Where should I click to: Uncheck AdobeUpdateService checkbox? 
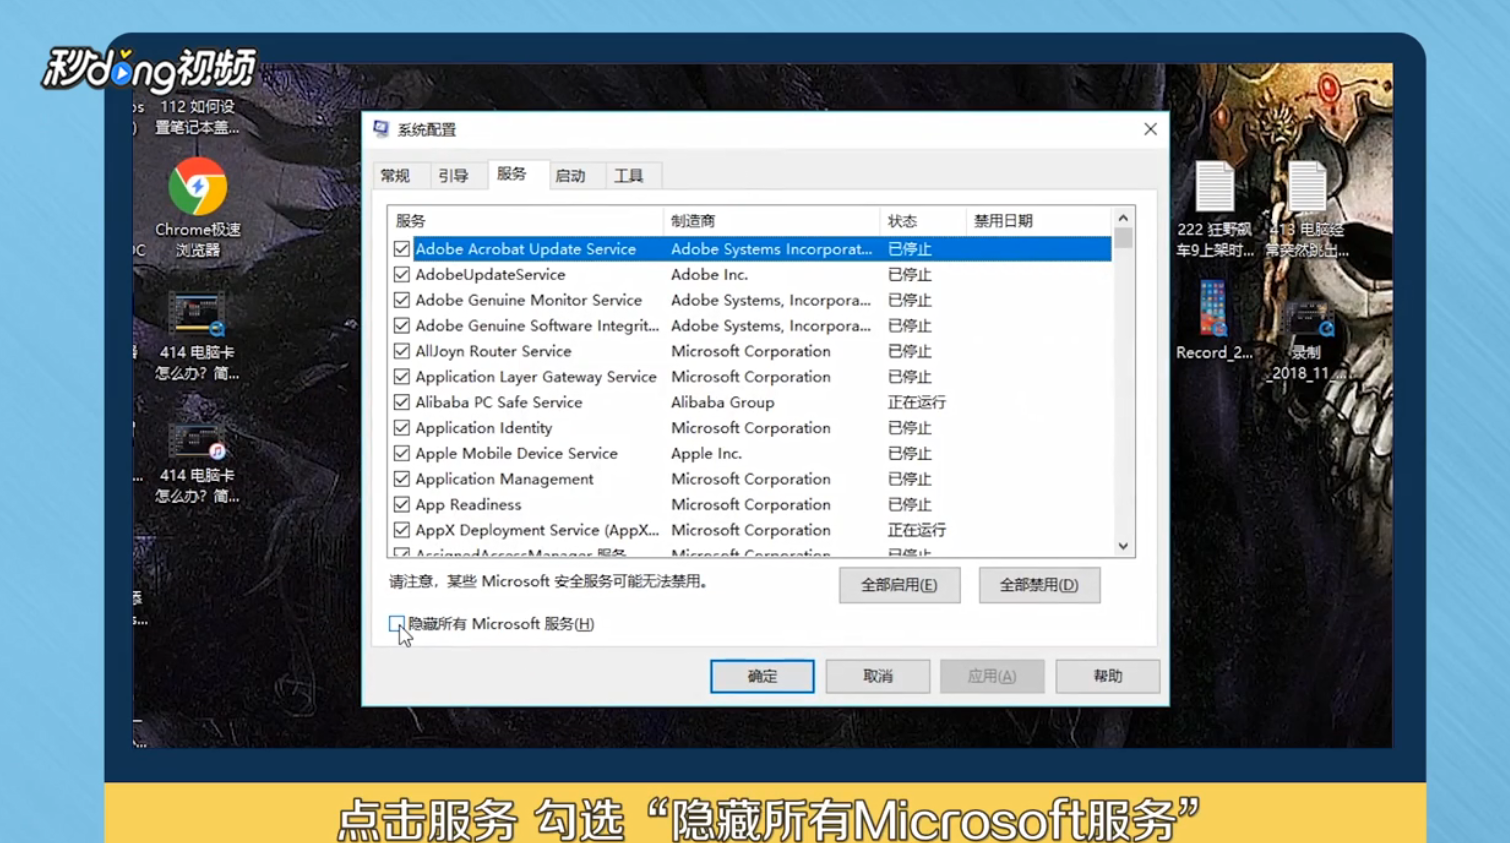tap(402, 275)
